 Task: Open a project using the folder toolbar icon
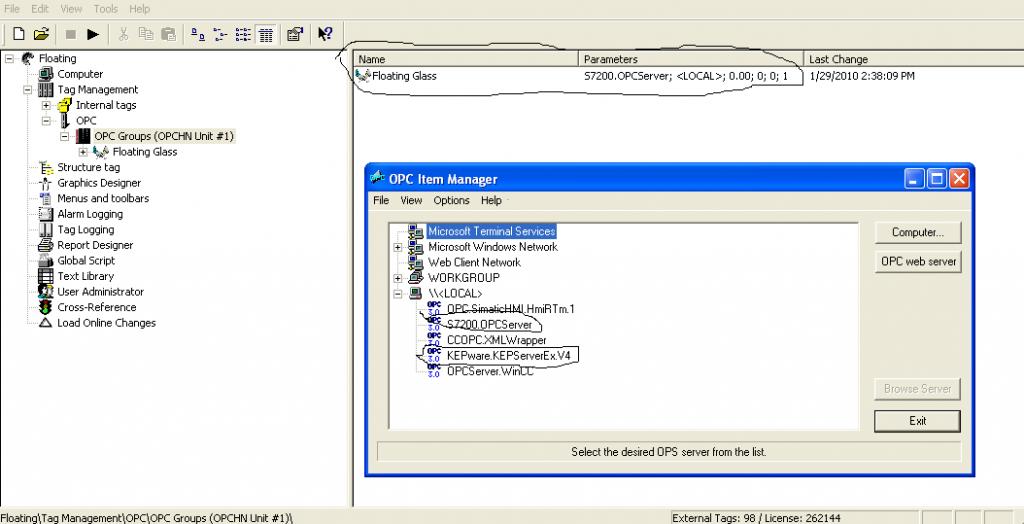point(41,34)
